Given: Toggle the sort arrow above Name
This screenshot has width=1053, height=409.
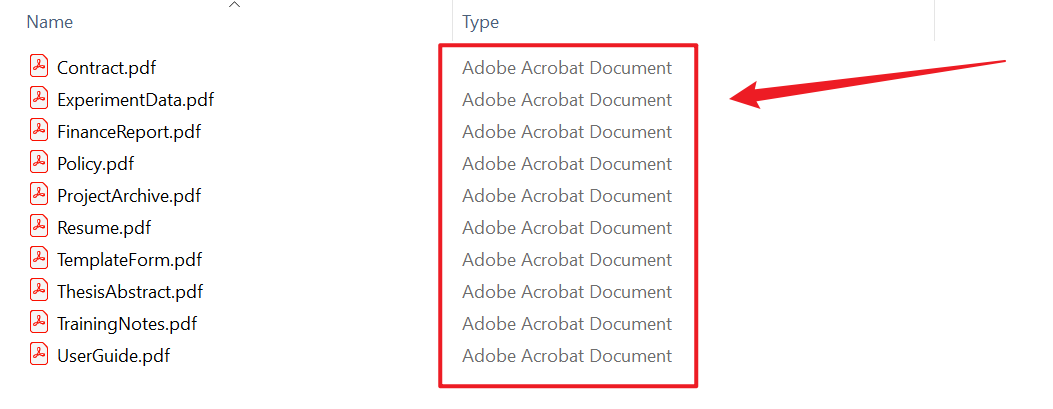Looking at the screenshot, I should [x=235, y=6].
